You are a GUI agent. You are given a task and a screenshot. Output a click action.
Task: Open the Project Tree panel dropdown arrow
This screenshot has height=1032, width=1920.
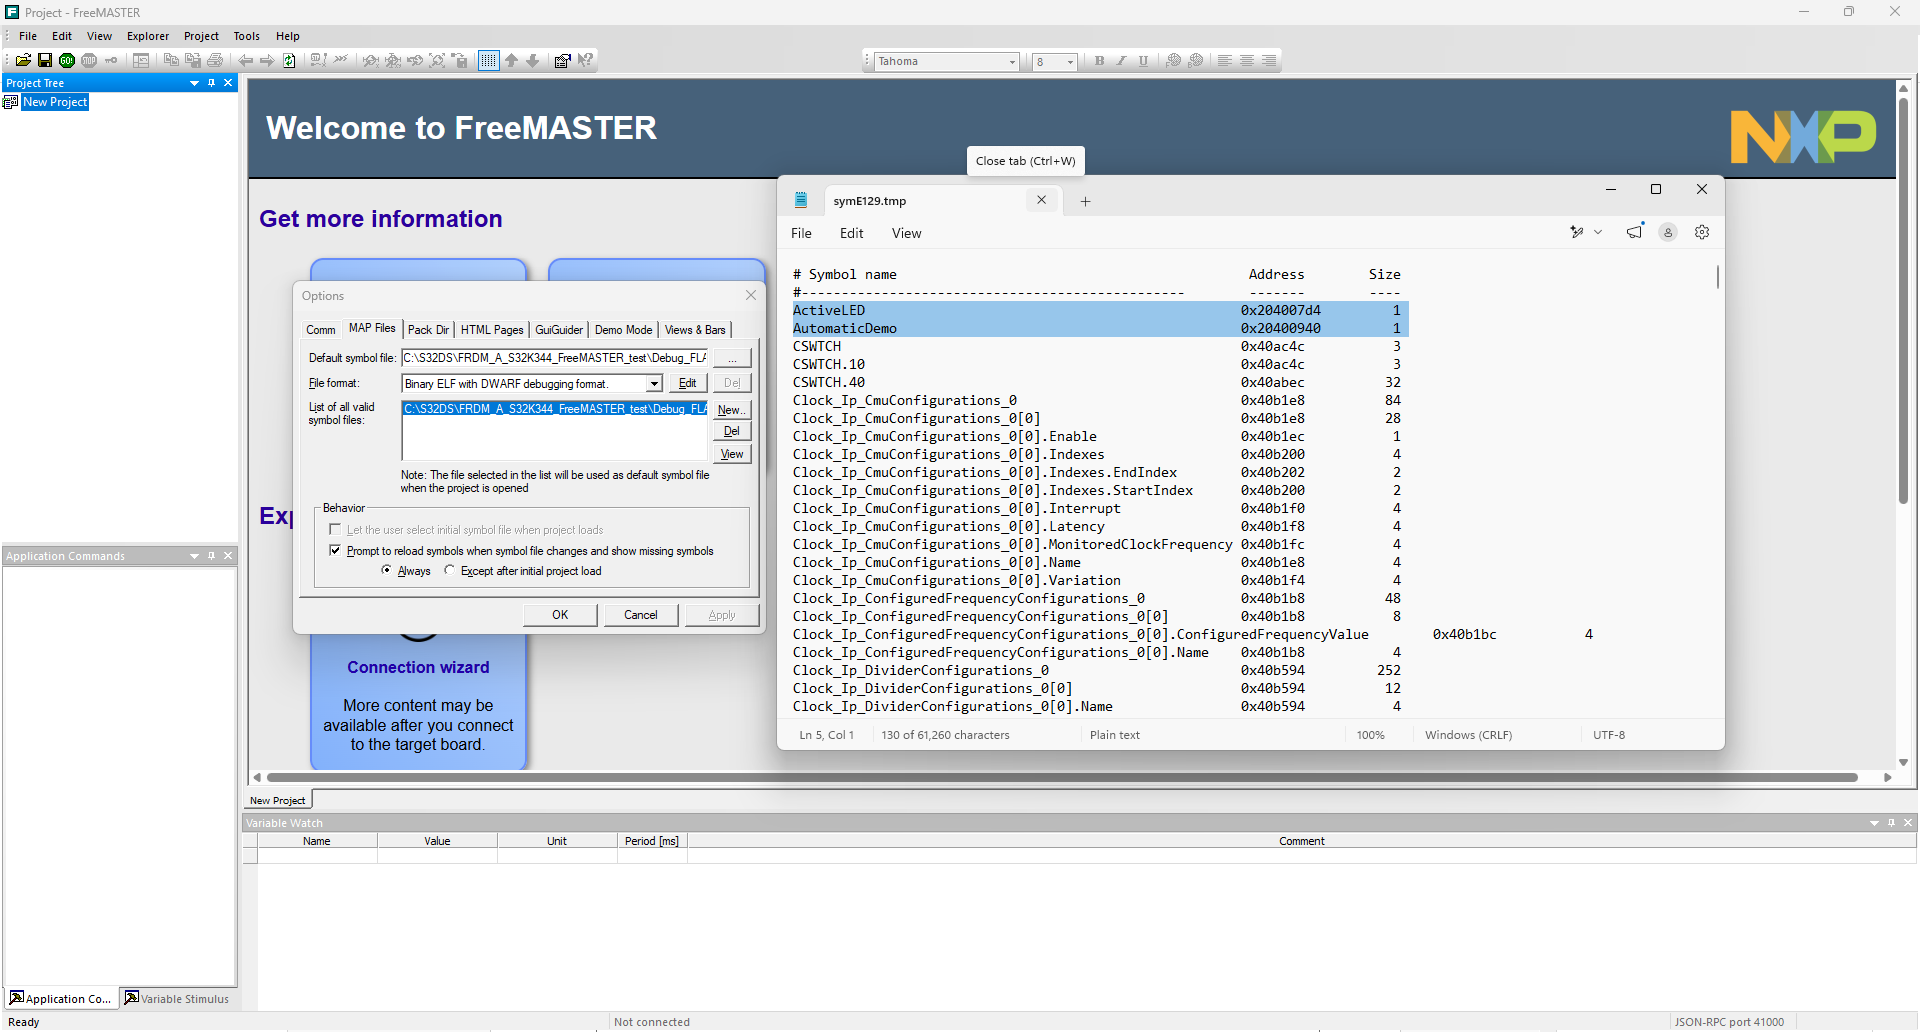[x=194, y=83]
